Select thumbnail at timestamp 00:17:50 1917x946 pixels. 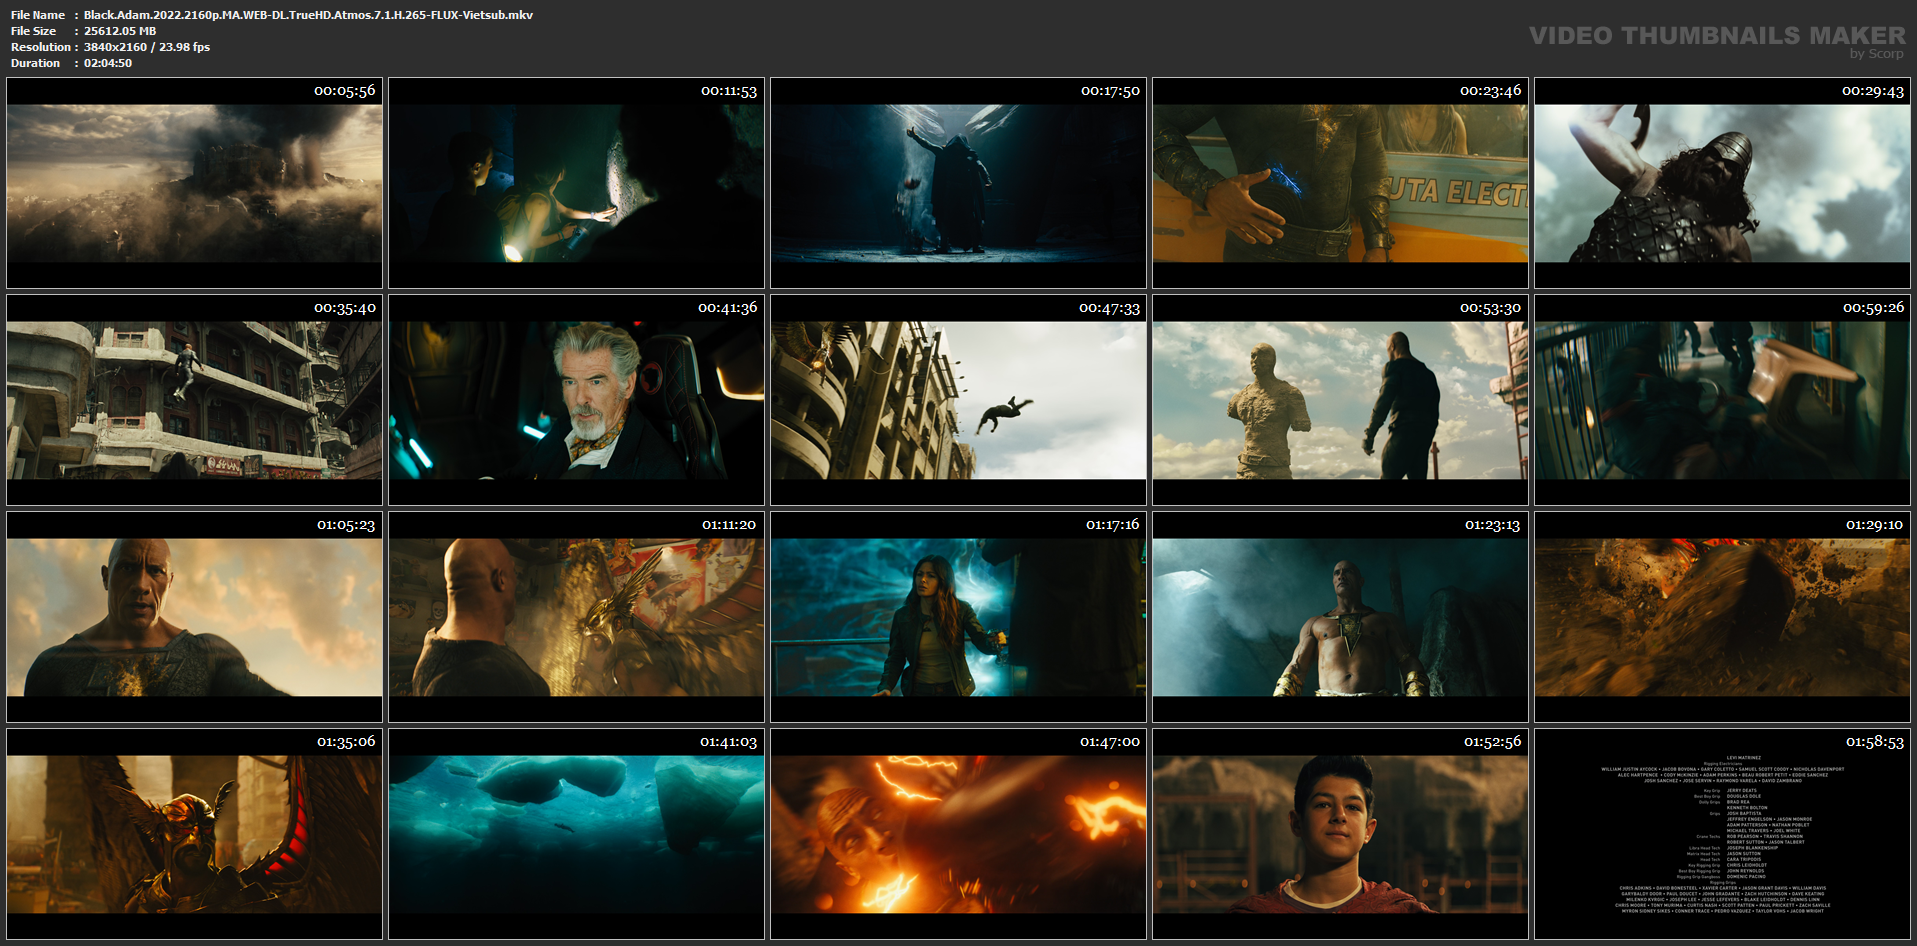pos(958,183)
